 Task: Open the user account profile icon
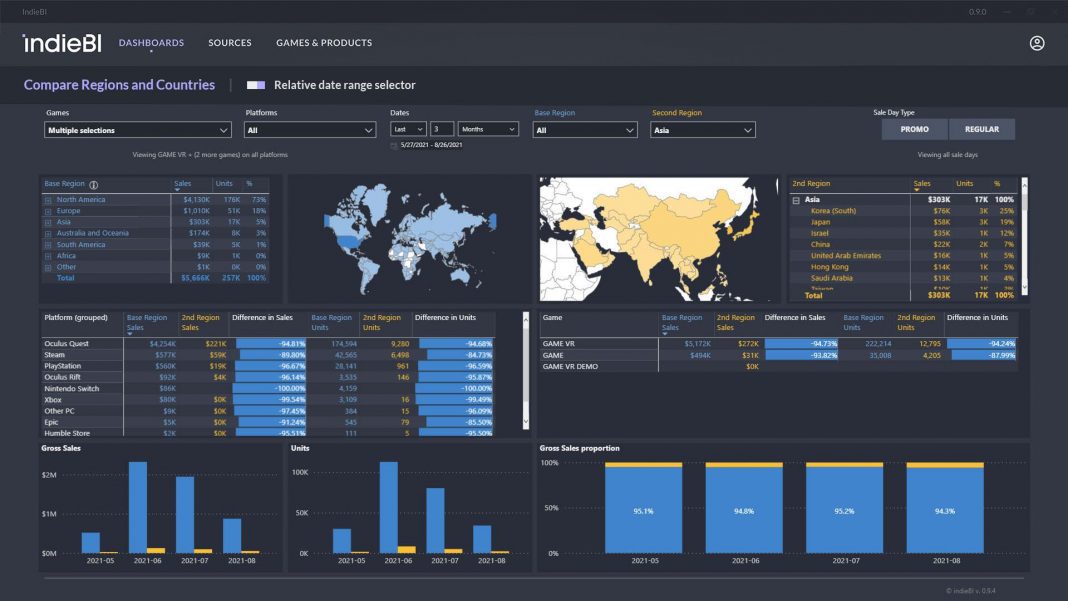1037,43
